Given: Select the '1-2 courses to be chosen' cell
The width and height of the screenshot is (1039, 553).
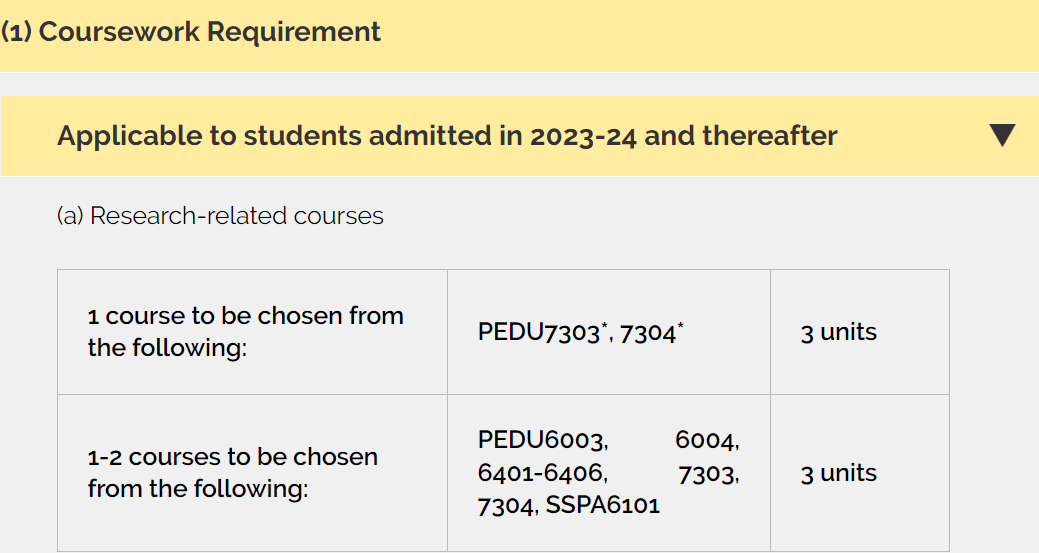Looking at the screenshot, I should tap(233, 473).
